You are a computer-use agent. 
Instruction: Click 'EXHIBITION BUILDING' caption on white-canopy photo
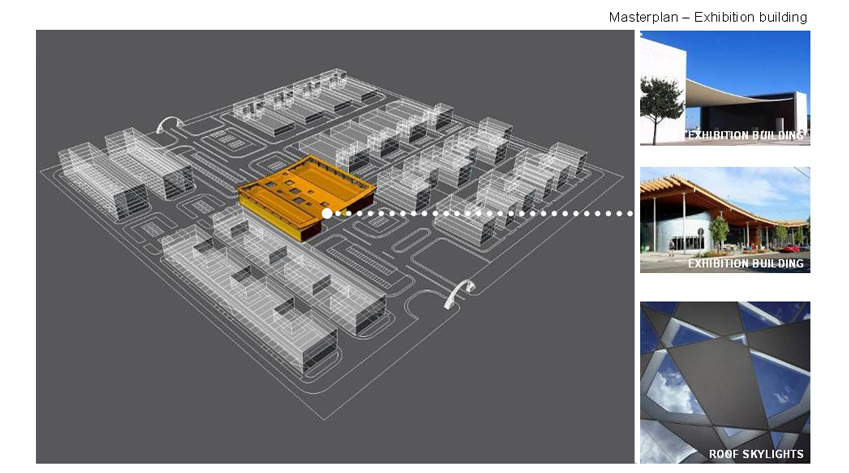point(746,135)
